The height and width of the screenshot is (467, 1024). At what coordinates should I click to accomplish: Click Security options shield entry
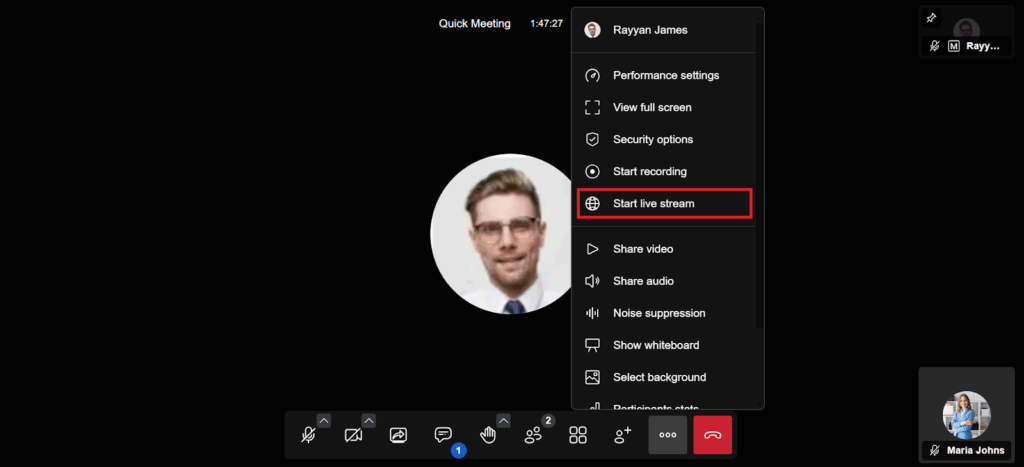coord(652,140)
